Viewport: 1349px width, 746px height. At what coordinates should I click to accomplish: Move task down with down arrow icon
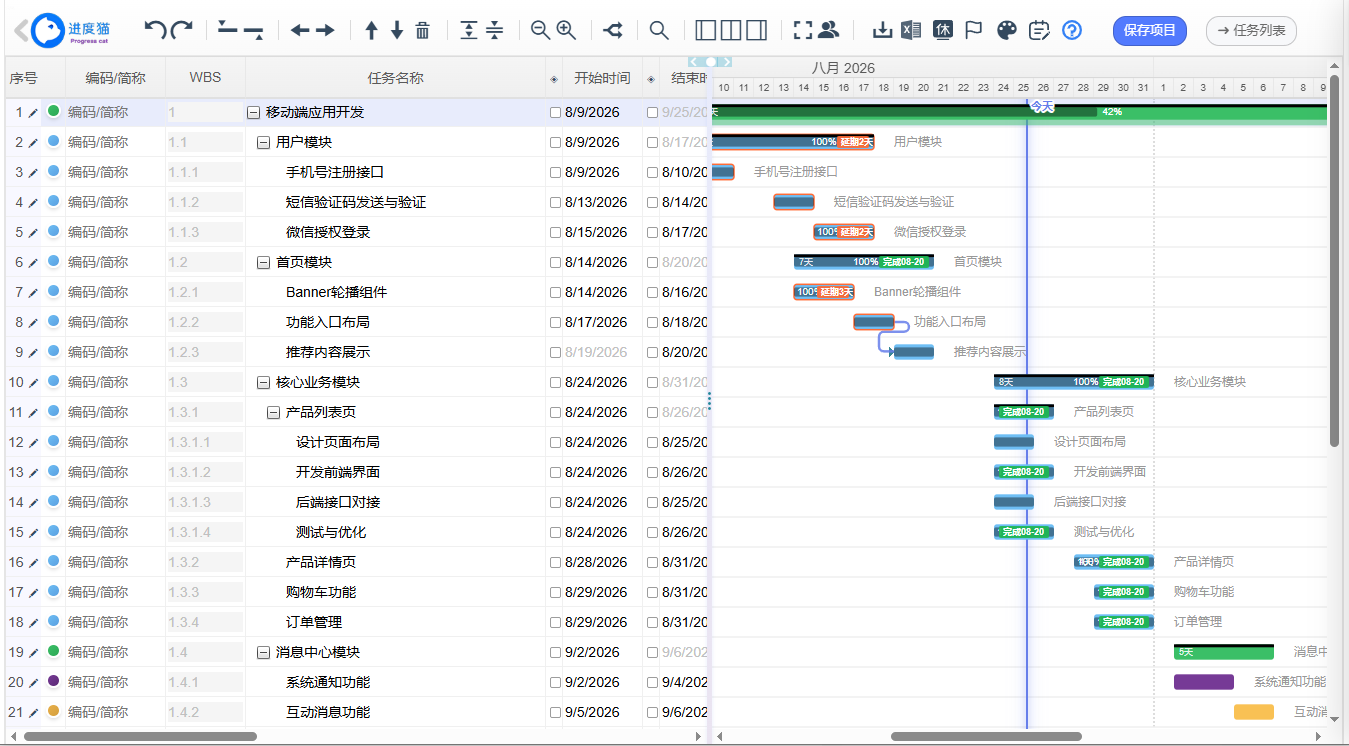[397, 30]
